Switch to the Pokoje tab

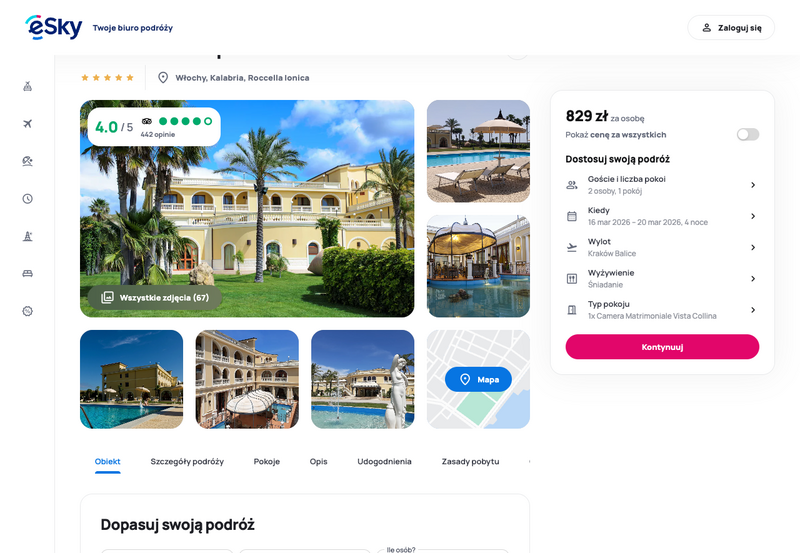tap(267, 461)
